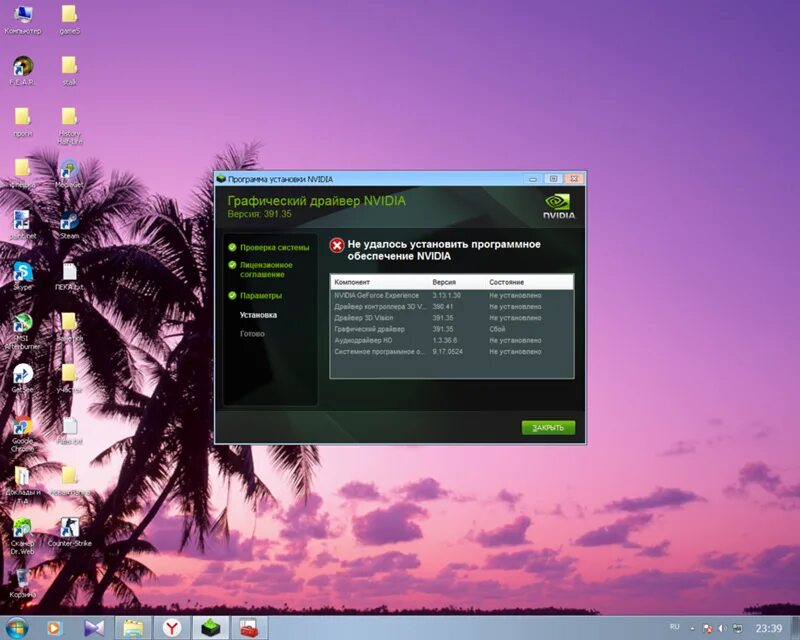800x640 pixels.
Task: Select the ПЕКА.txt file icon
Action: 69,276
